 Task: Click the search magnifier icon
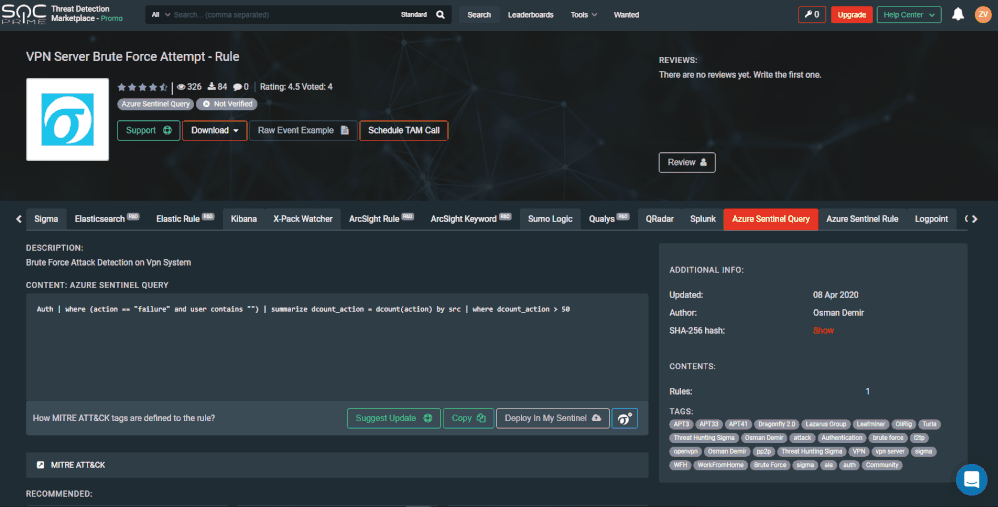[440, 15]
